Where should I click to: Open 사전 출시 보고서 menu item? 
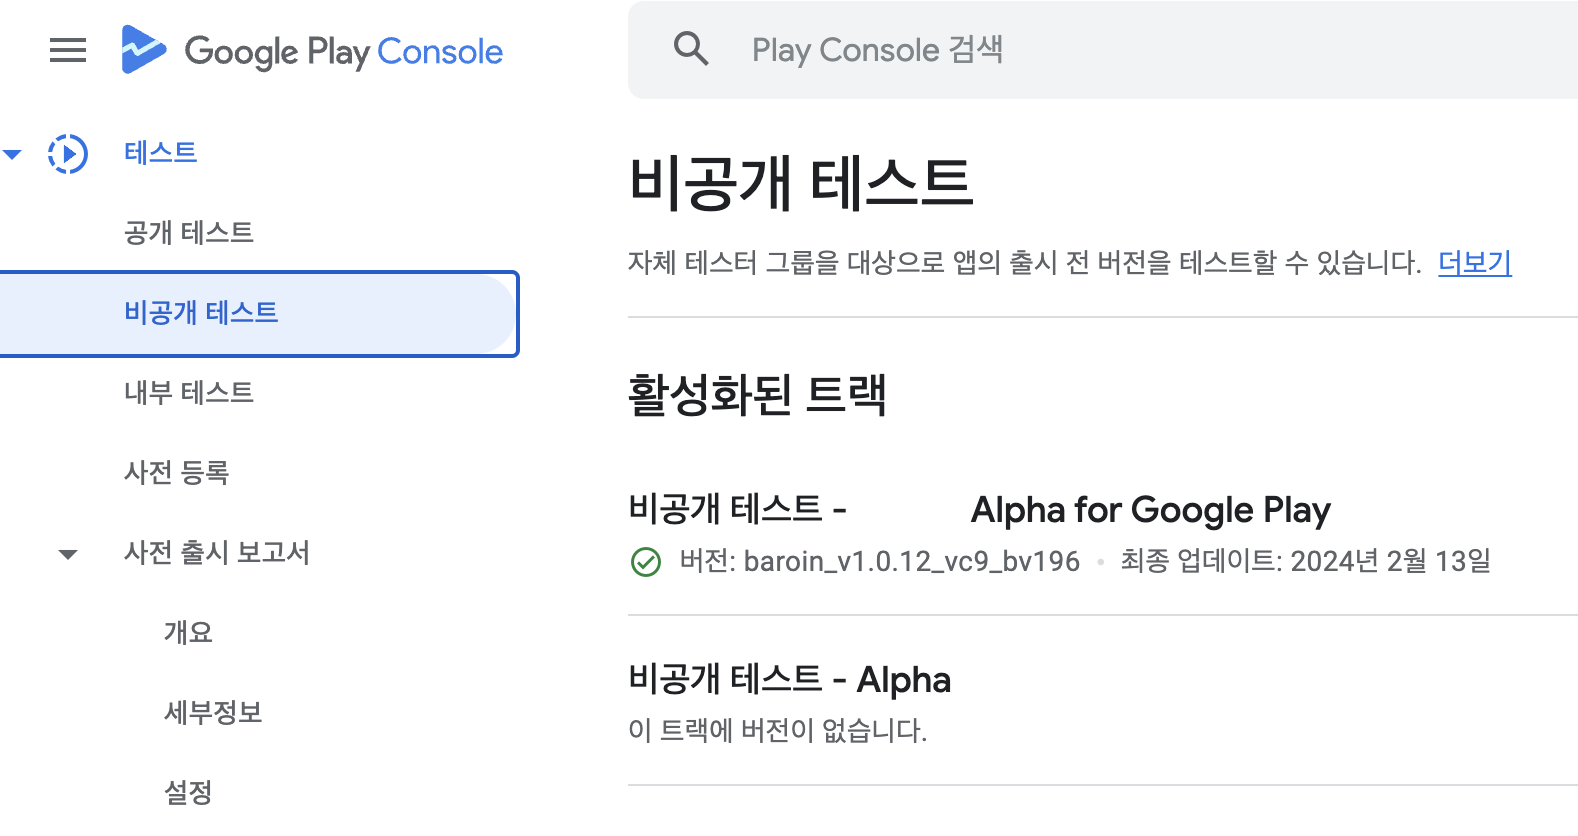(217, 553)
